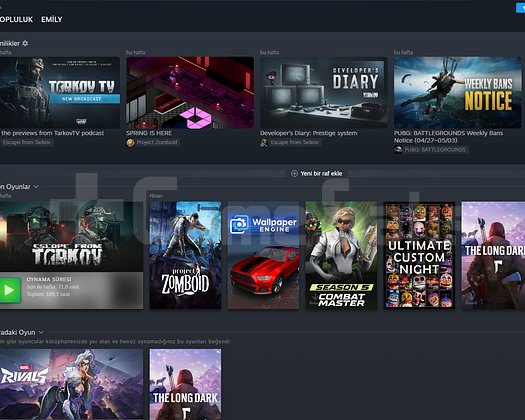Click the green play button for Escape from Tarkov
Image resolution: width=525 pixels, height=420 pixels.
[x=9, y=290]
